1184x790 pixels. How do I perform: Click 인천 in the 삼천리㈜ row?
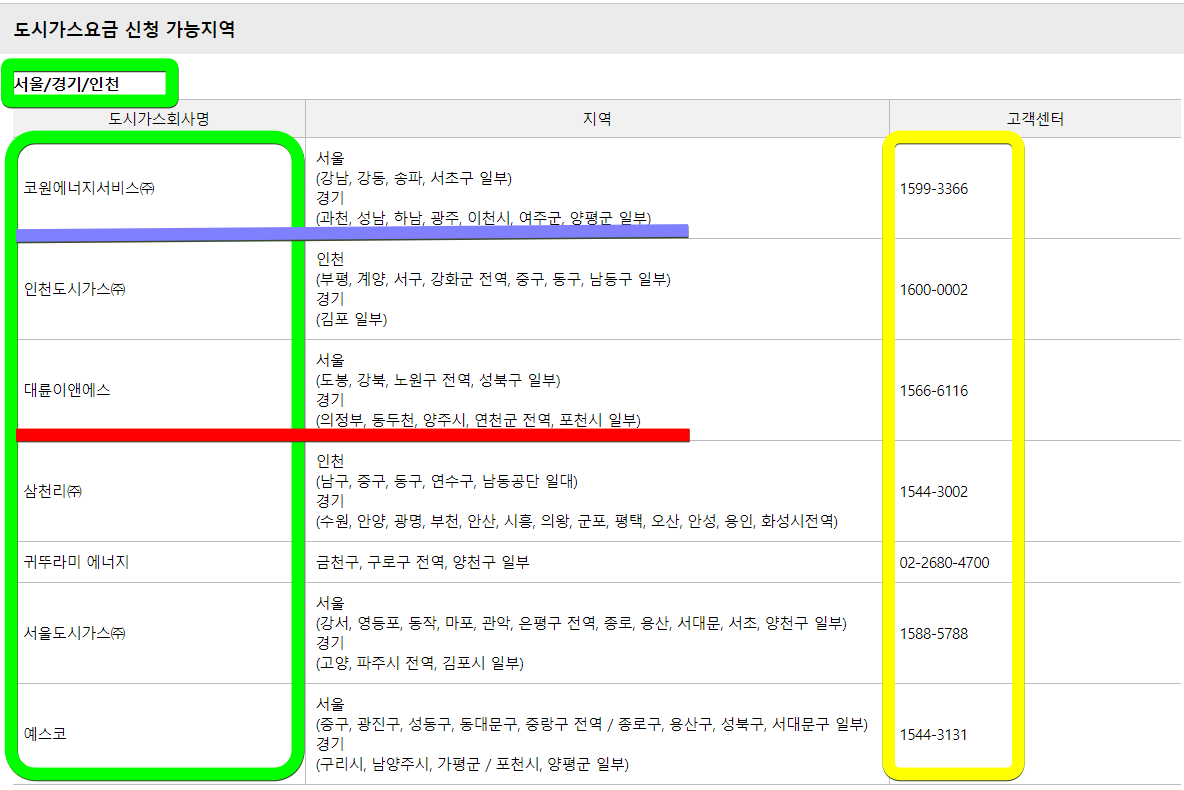[x=330, y=461]
